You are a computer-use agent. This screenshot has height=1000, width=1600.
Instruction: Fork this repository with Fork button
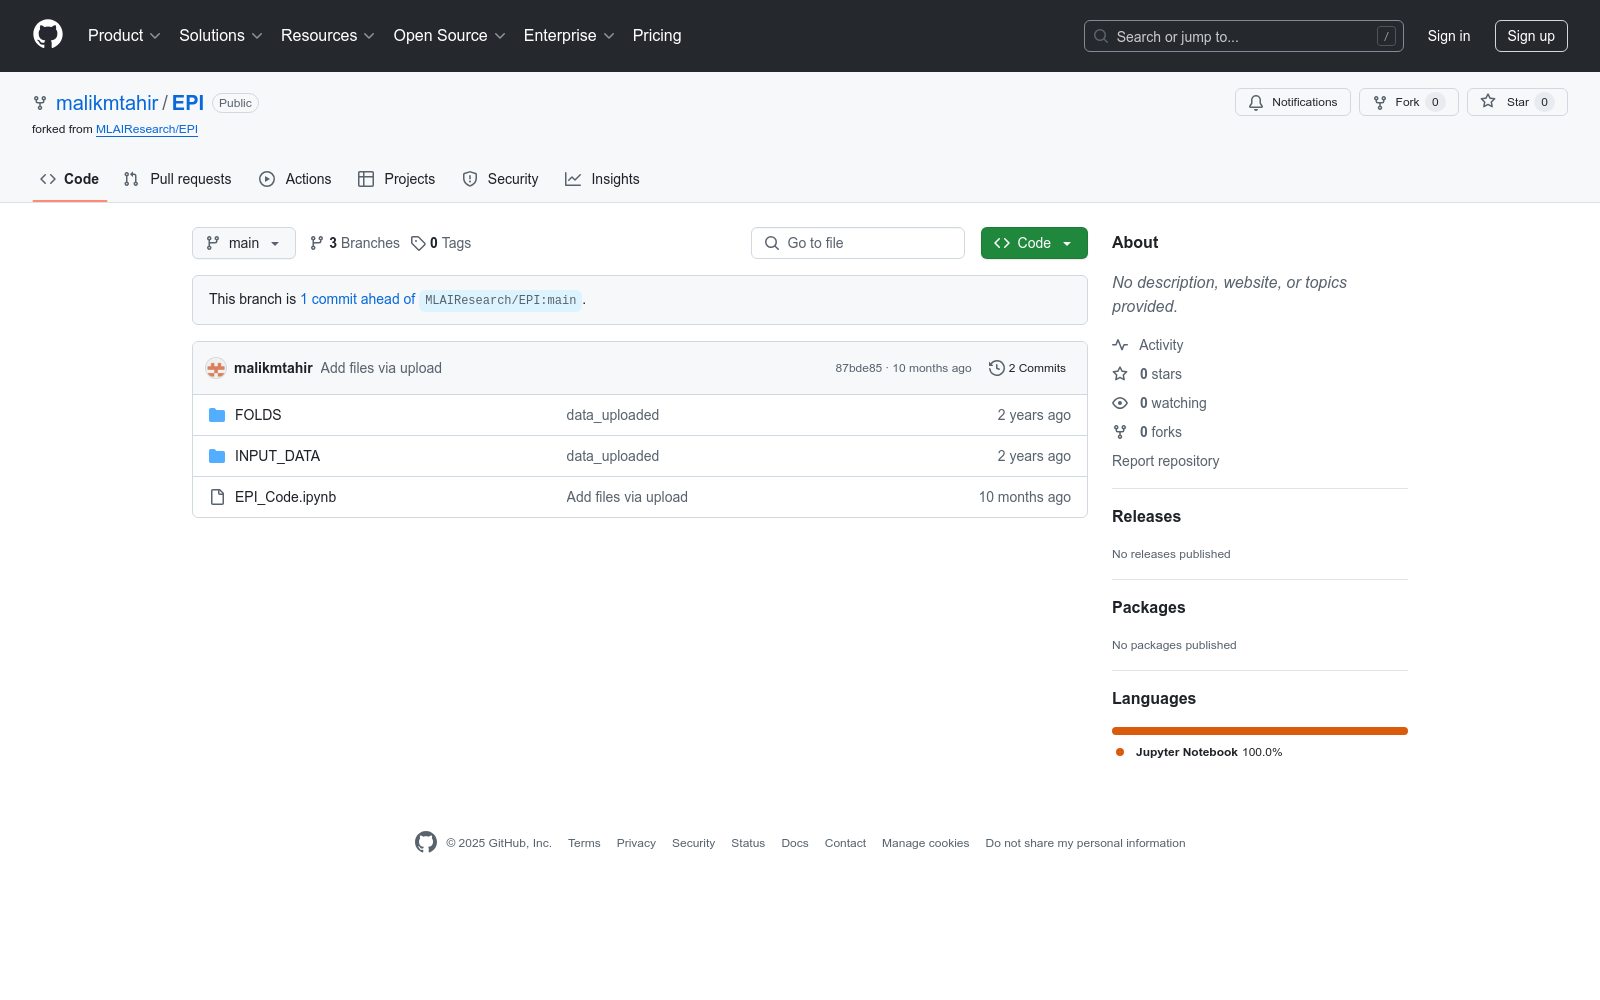[1409, 102]
